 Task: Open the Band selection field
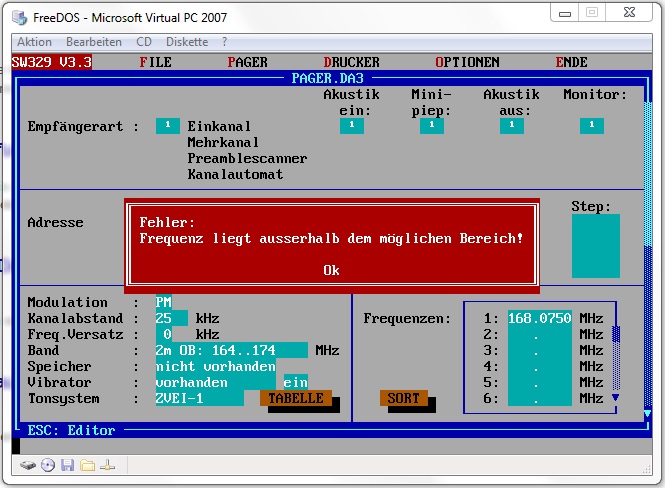point(231,350)
